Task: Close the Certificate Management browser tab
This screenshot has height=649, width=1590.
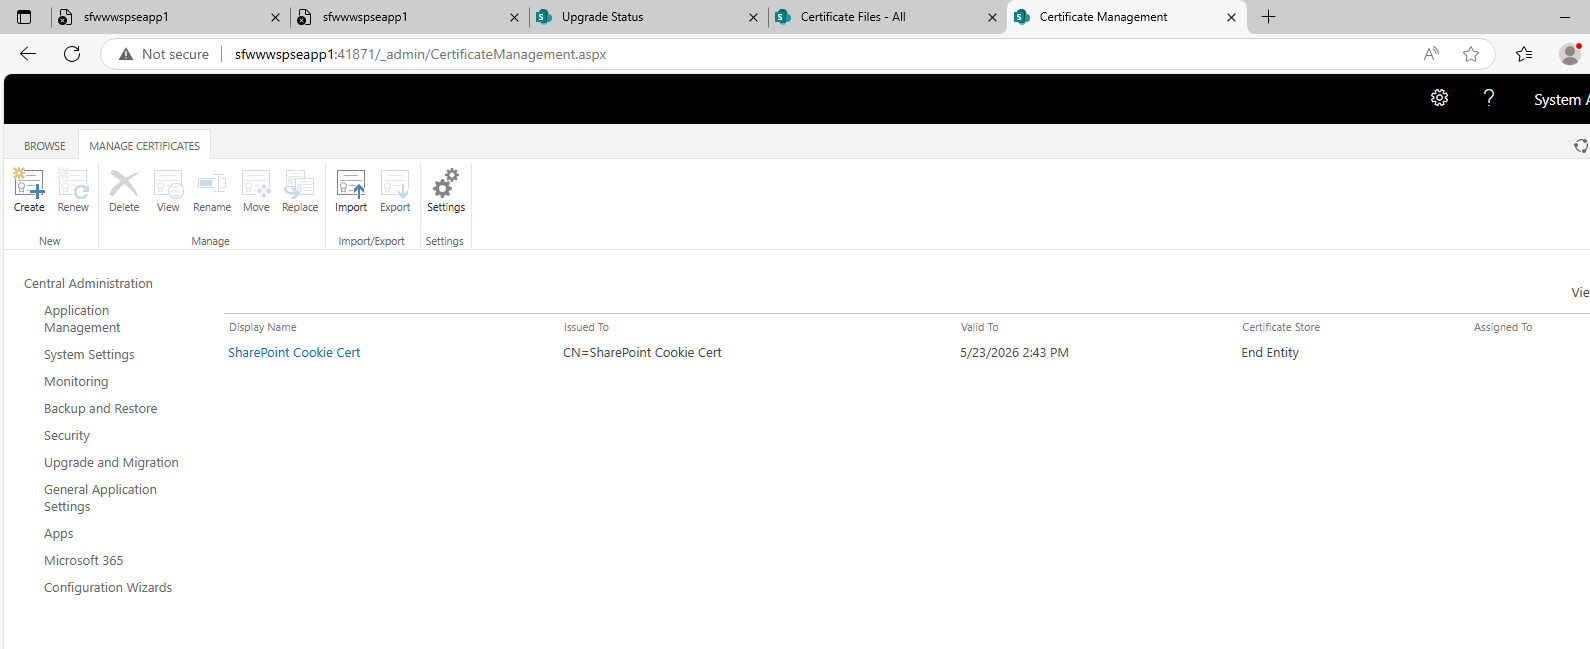Action: tap(1231, 17)
